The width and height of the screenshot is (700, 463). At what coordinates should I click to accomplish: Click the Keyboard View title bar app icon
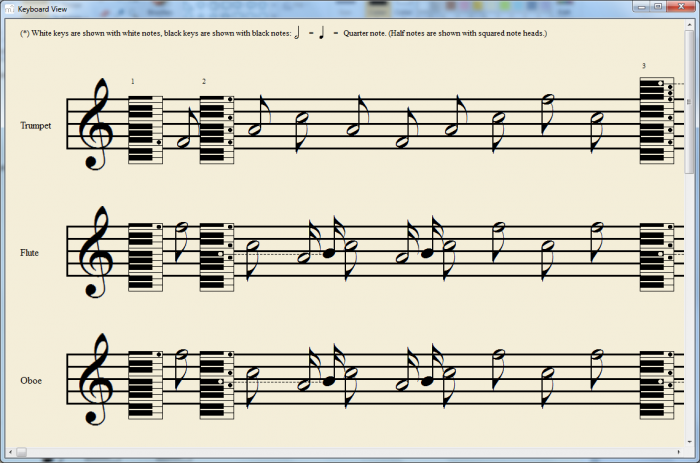point(9,9)
